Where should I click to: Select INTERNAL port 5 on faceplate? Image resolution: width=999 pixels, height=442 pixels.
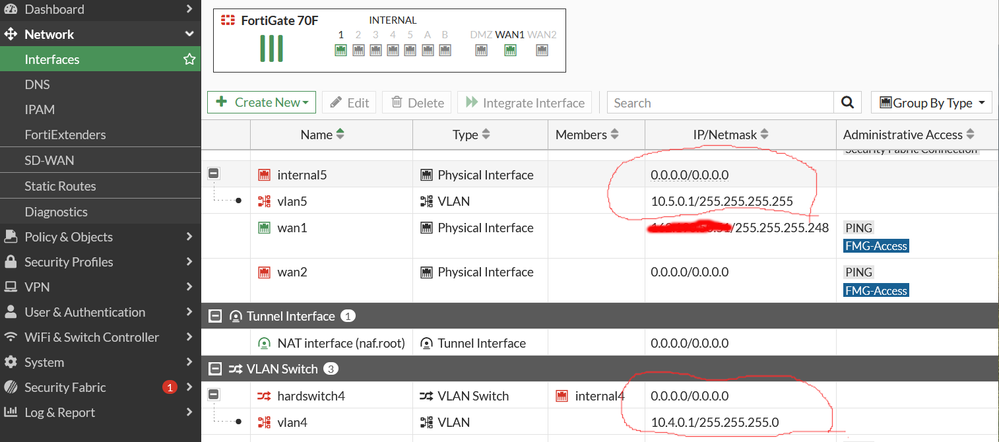[x=410, y=51]
